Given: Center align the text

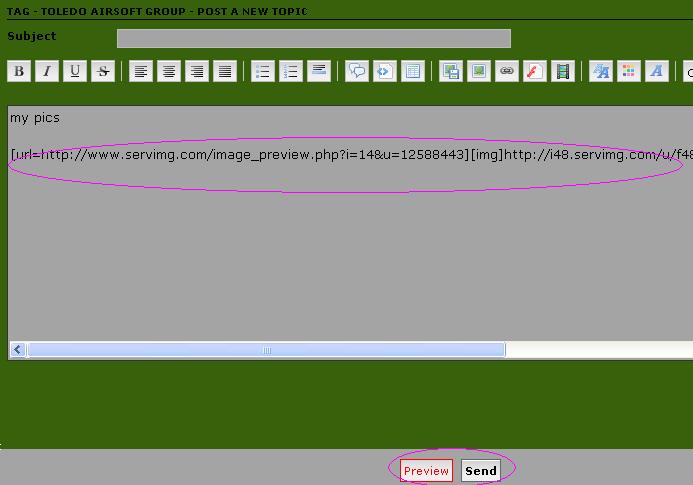Looking at the screenshot, I should click(x=169, y=71).
